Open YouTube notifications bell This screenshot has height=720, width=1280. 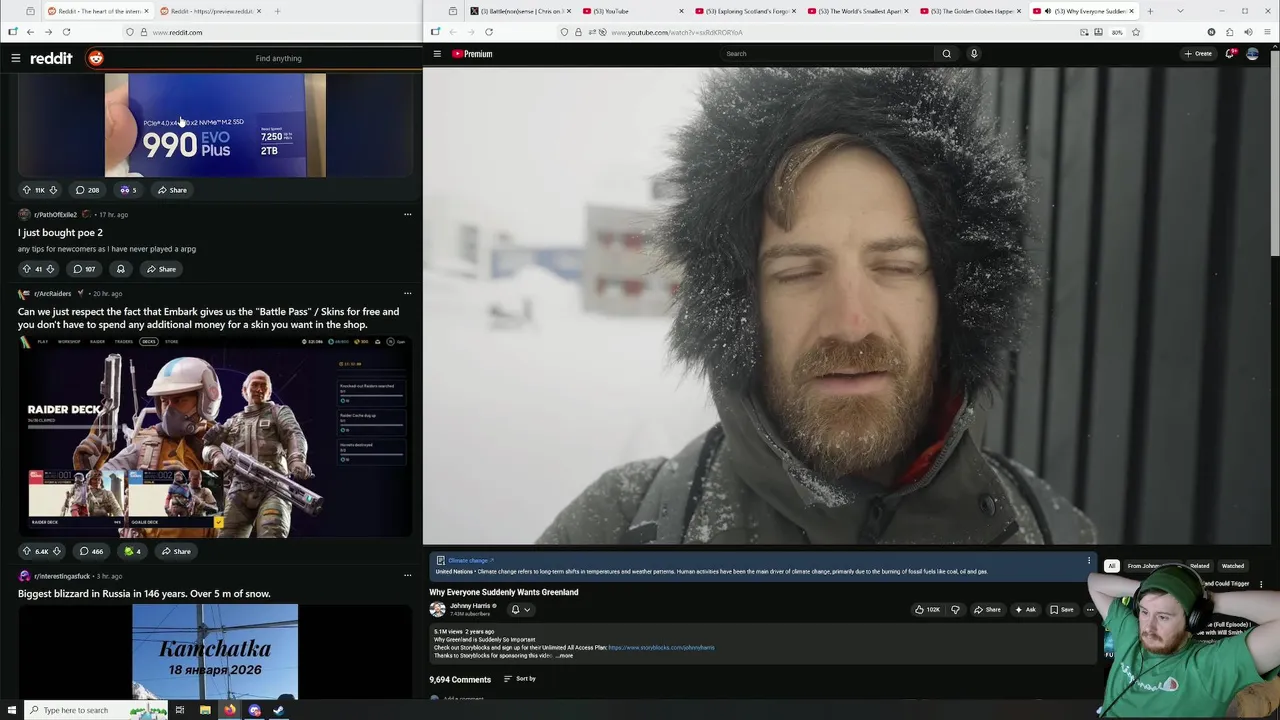(1230, 54)
